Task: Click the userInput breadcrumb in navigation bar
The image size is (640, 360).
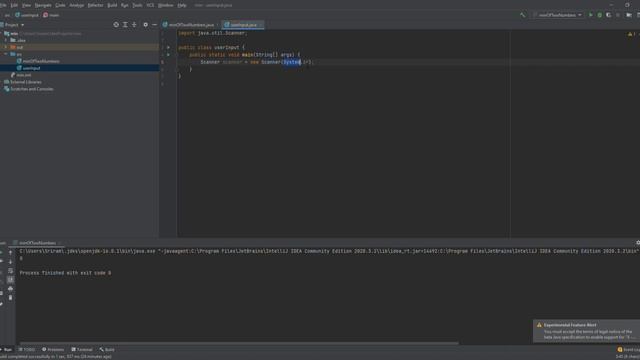Action: click(x=27, y=15)
